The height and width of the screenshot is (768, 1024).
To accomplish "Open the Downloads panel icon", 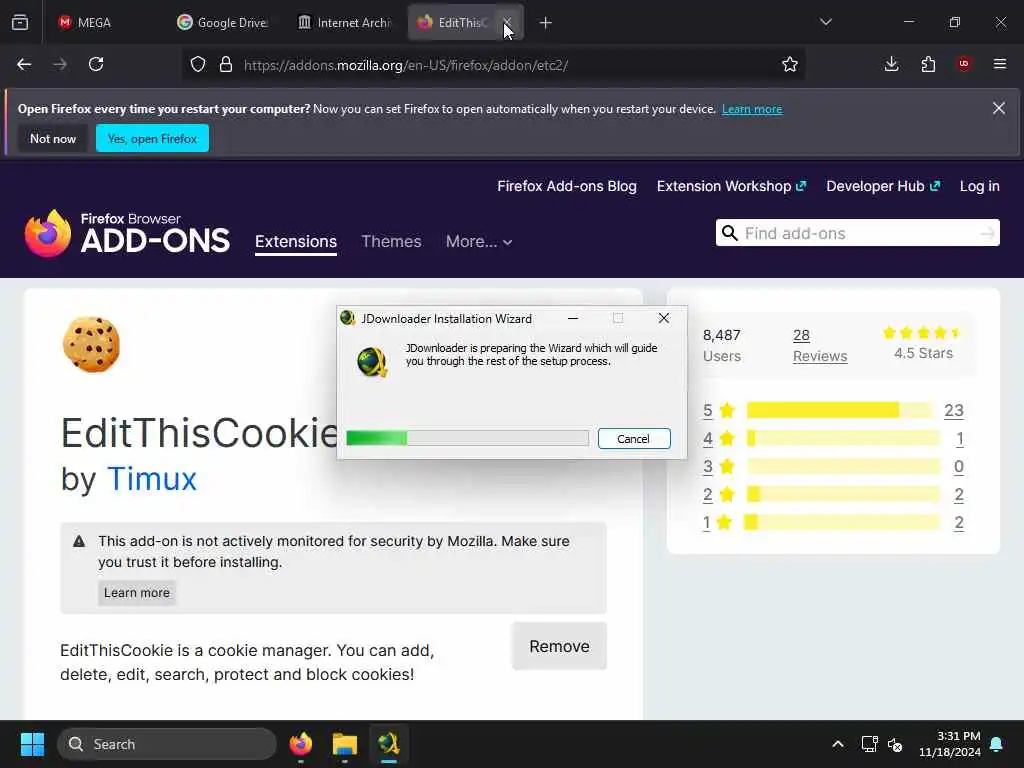I will [891, 64].
